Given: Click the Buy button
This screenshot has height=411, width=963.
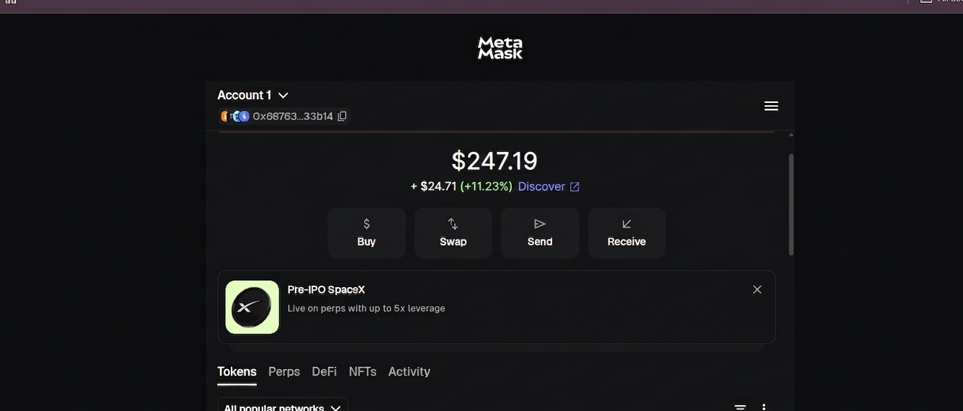Looking at the screenshot, I should point(366,233).
